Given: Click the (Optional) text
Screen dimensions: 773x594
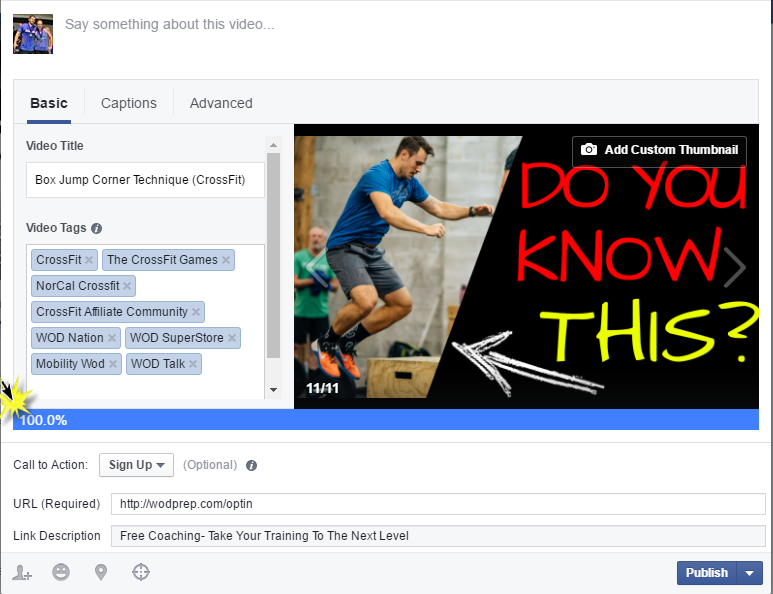Looking at the screenshot, I should (210, 465).
